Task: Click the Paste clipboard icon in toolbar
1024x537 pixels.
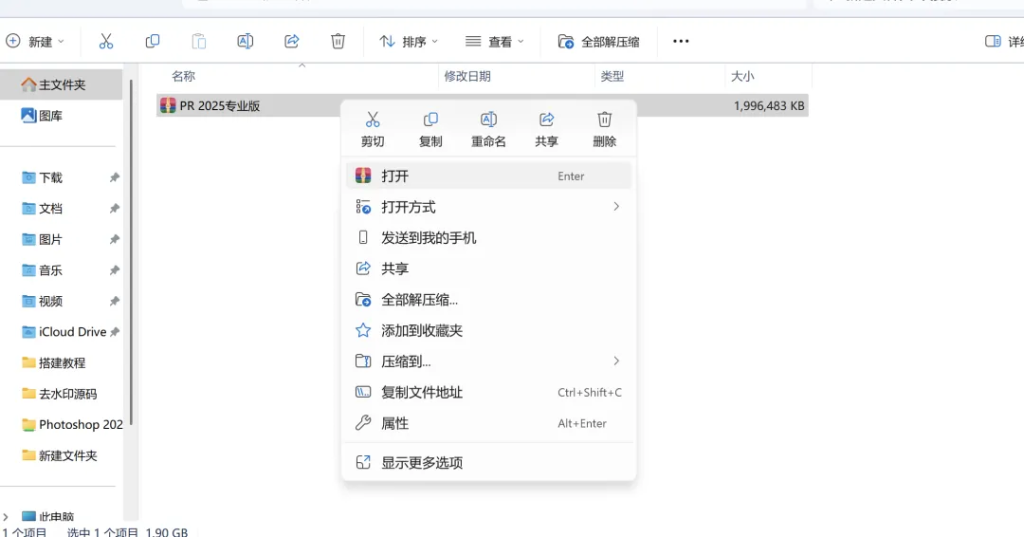Action: point(199,42)
